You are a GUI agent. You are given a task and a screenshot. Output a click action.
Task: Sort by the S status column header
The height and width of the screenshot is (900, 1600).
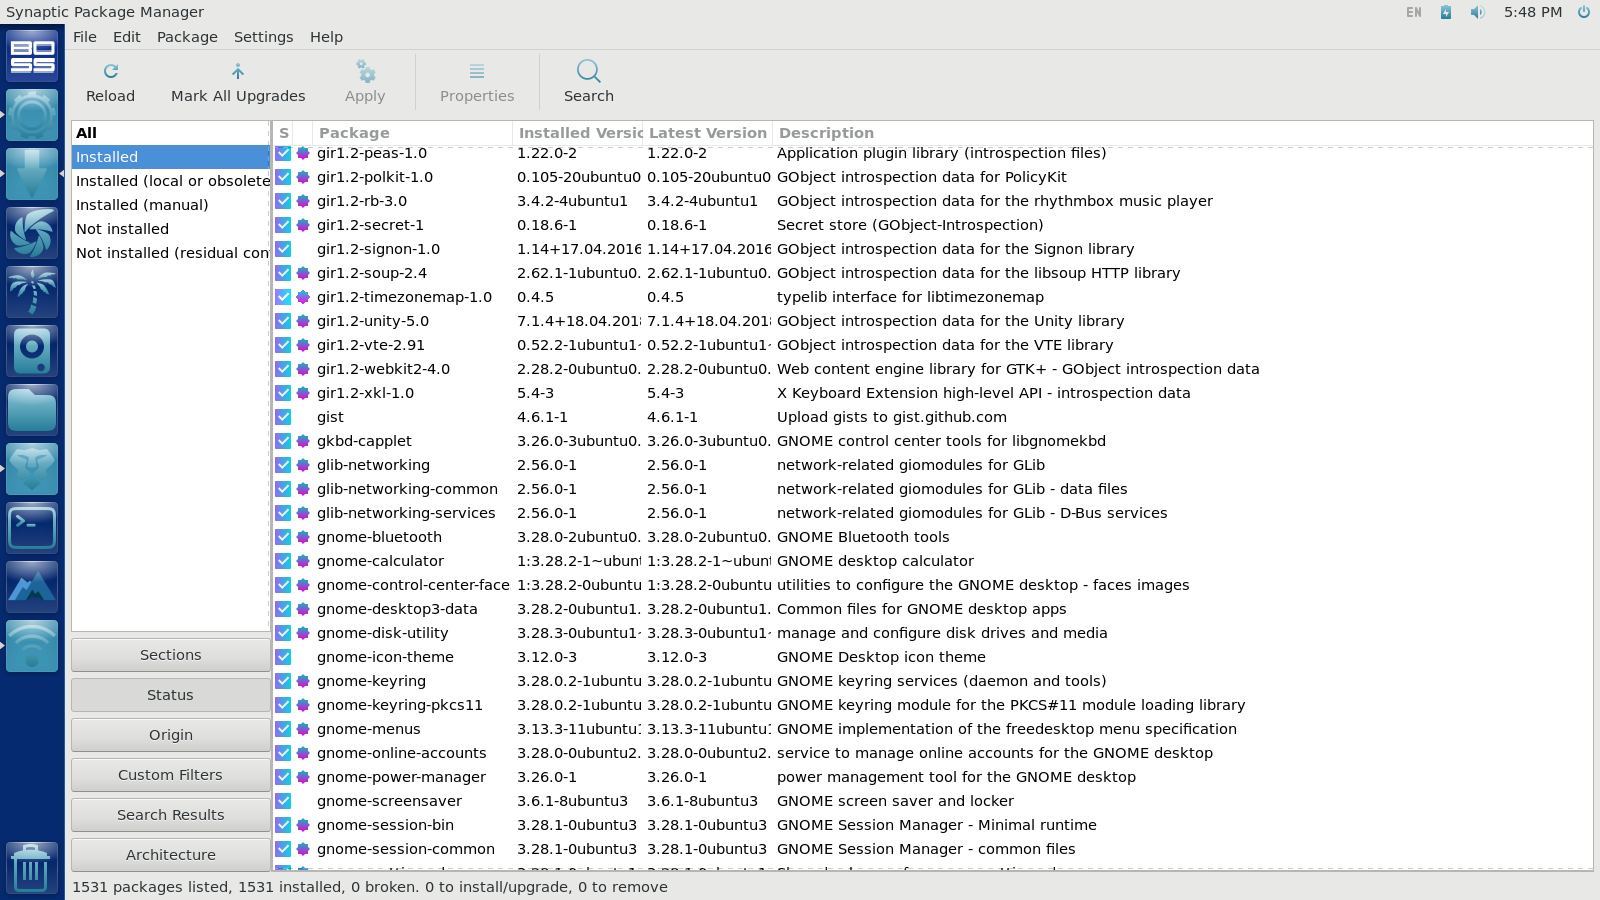[284, 133]
